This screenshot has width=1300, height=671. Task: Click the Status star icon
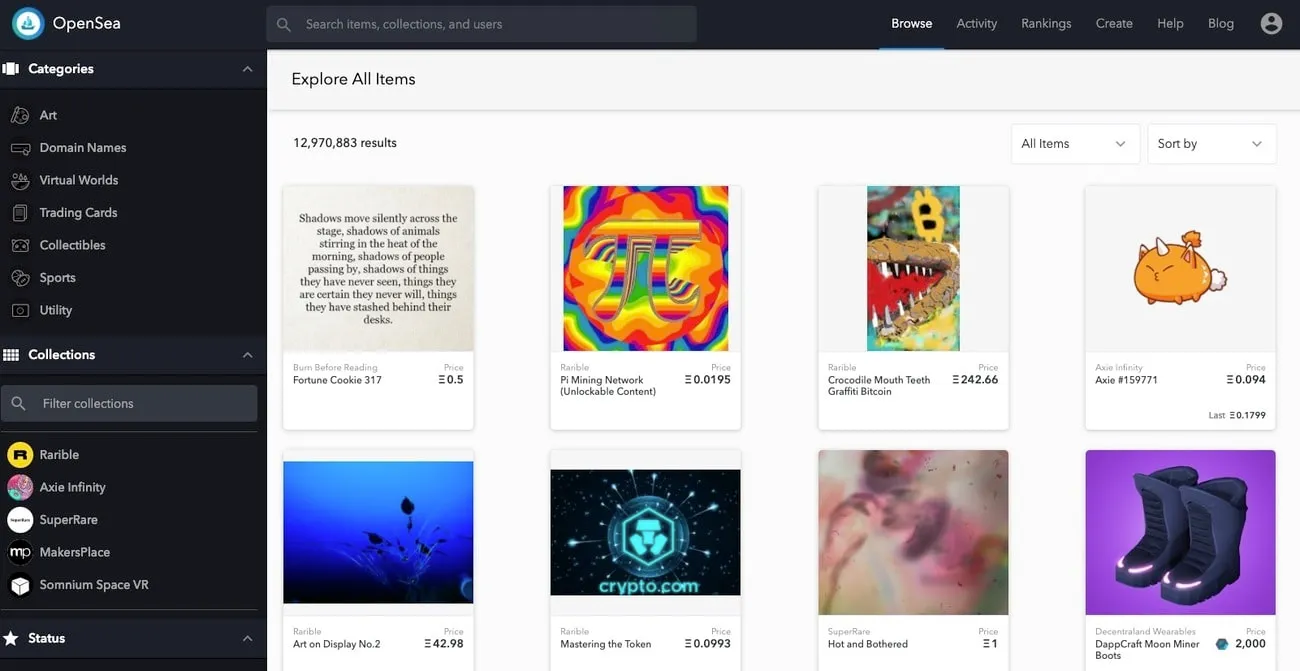coord(11,638)
